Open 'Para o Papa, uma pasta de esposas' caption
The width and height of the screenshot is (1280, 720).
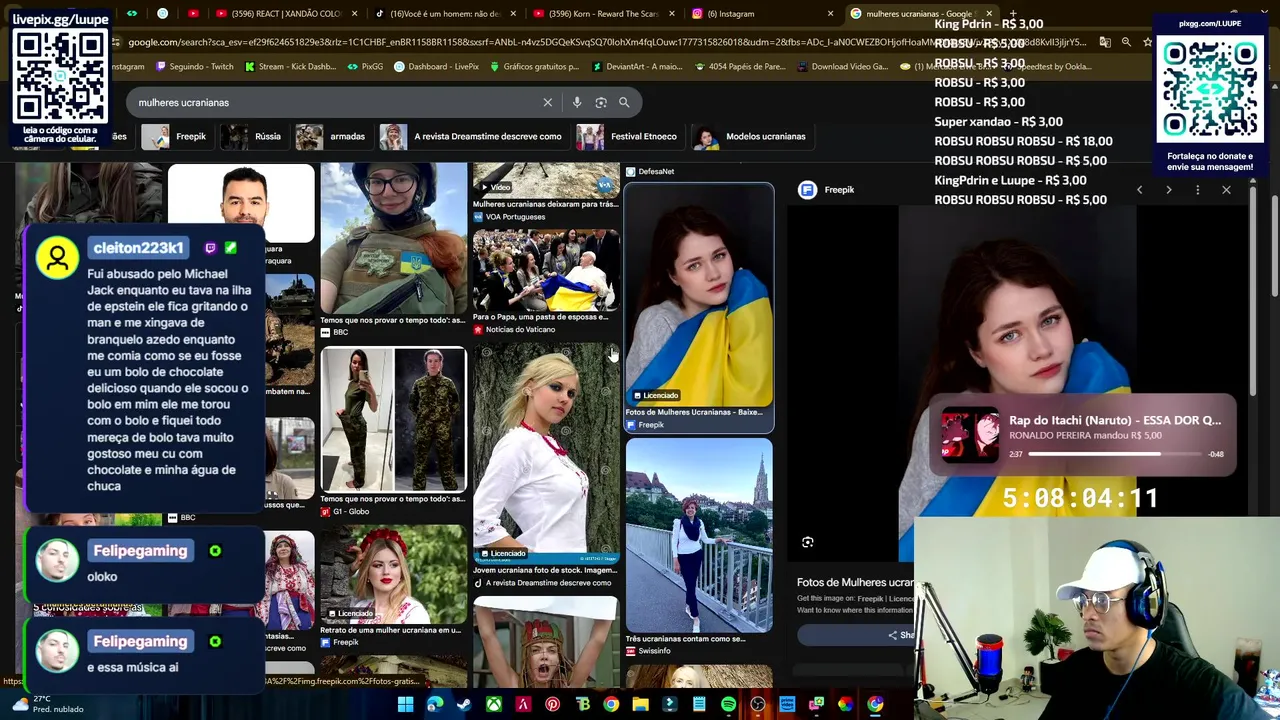540,317
